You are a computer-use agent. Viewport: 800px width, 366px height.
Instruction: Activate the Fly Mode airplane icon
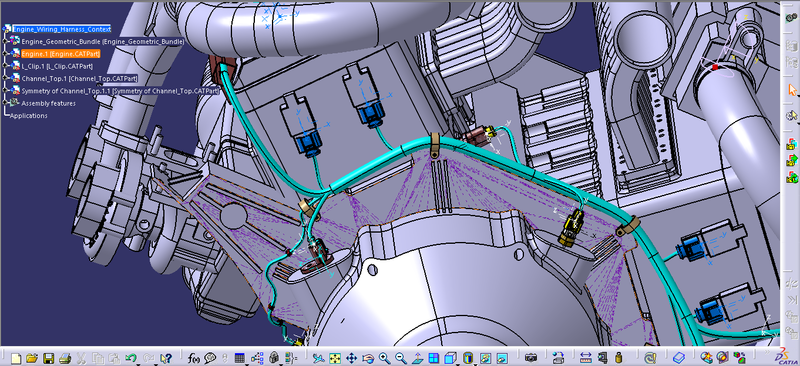tap(318, 358)
